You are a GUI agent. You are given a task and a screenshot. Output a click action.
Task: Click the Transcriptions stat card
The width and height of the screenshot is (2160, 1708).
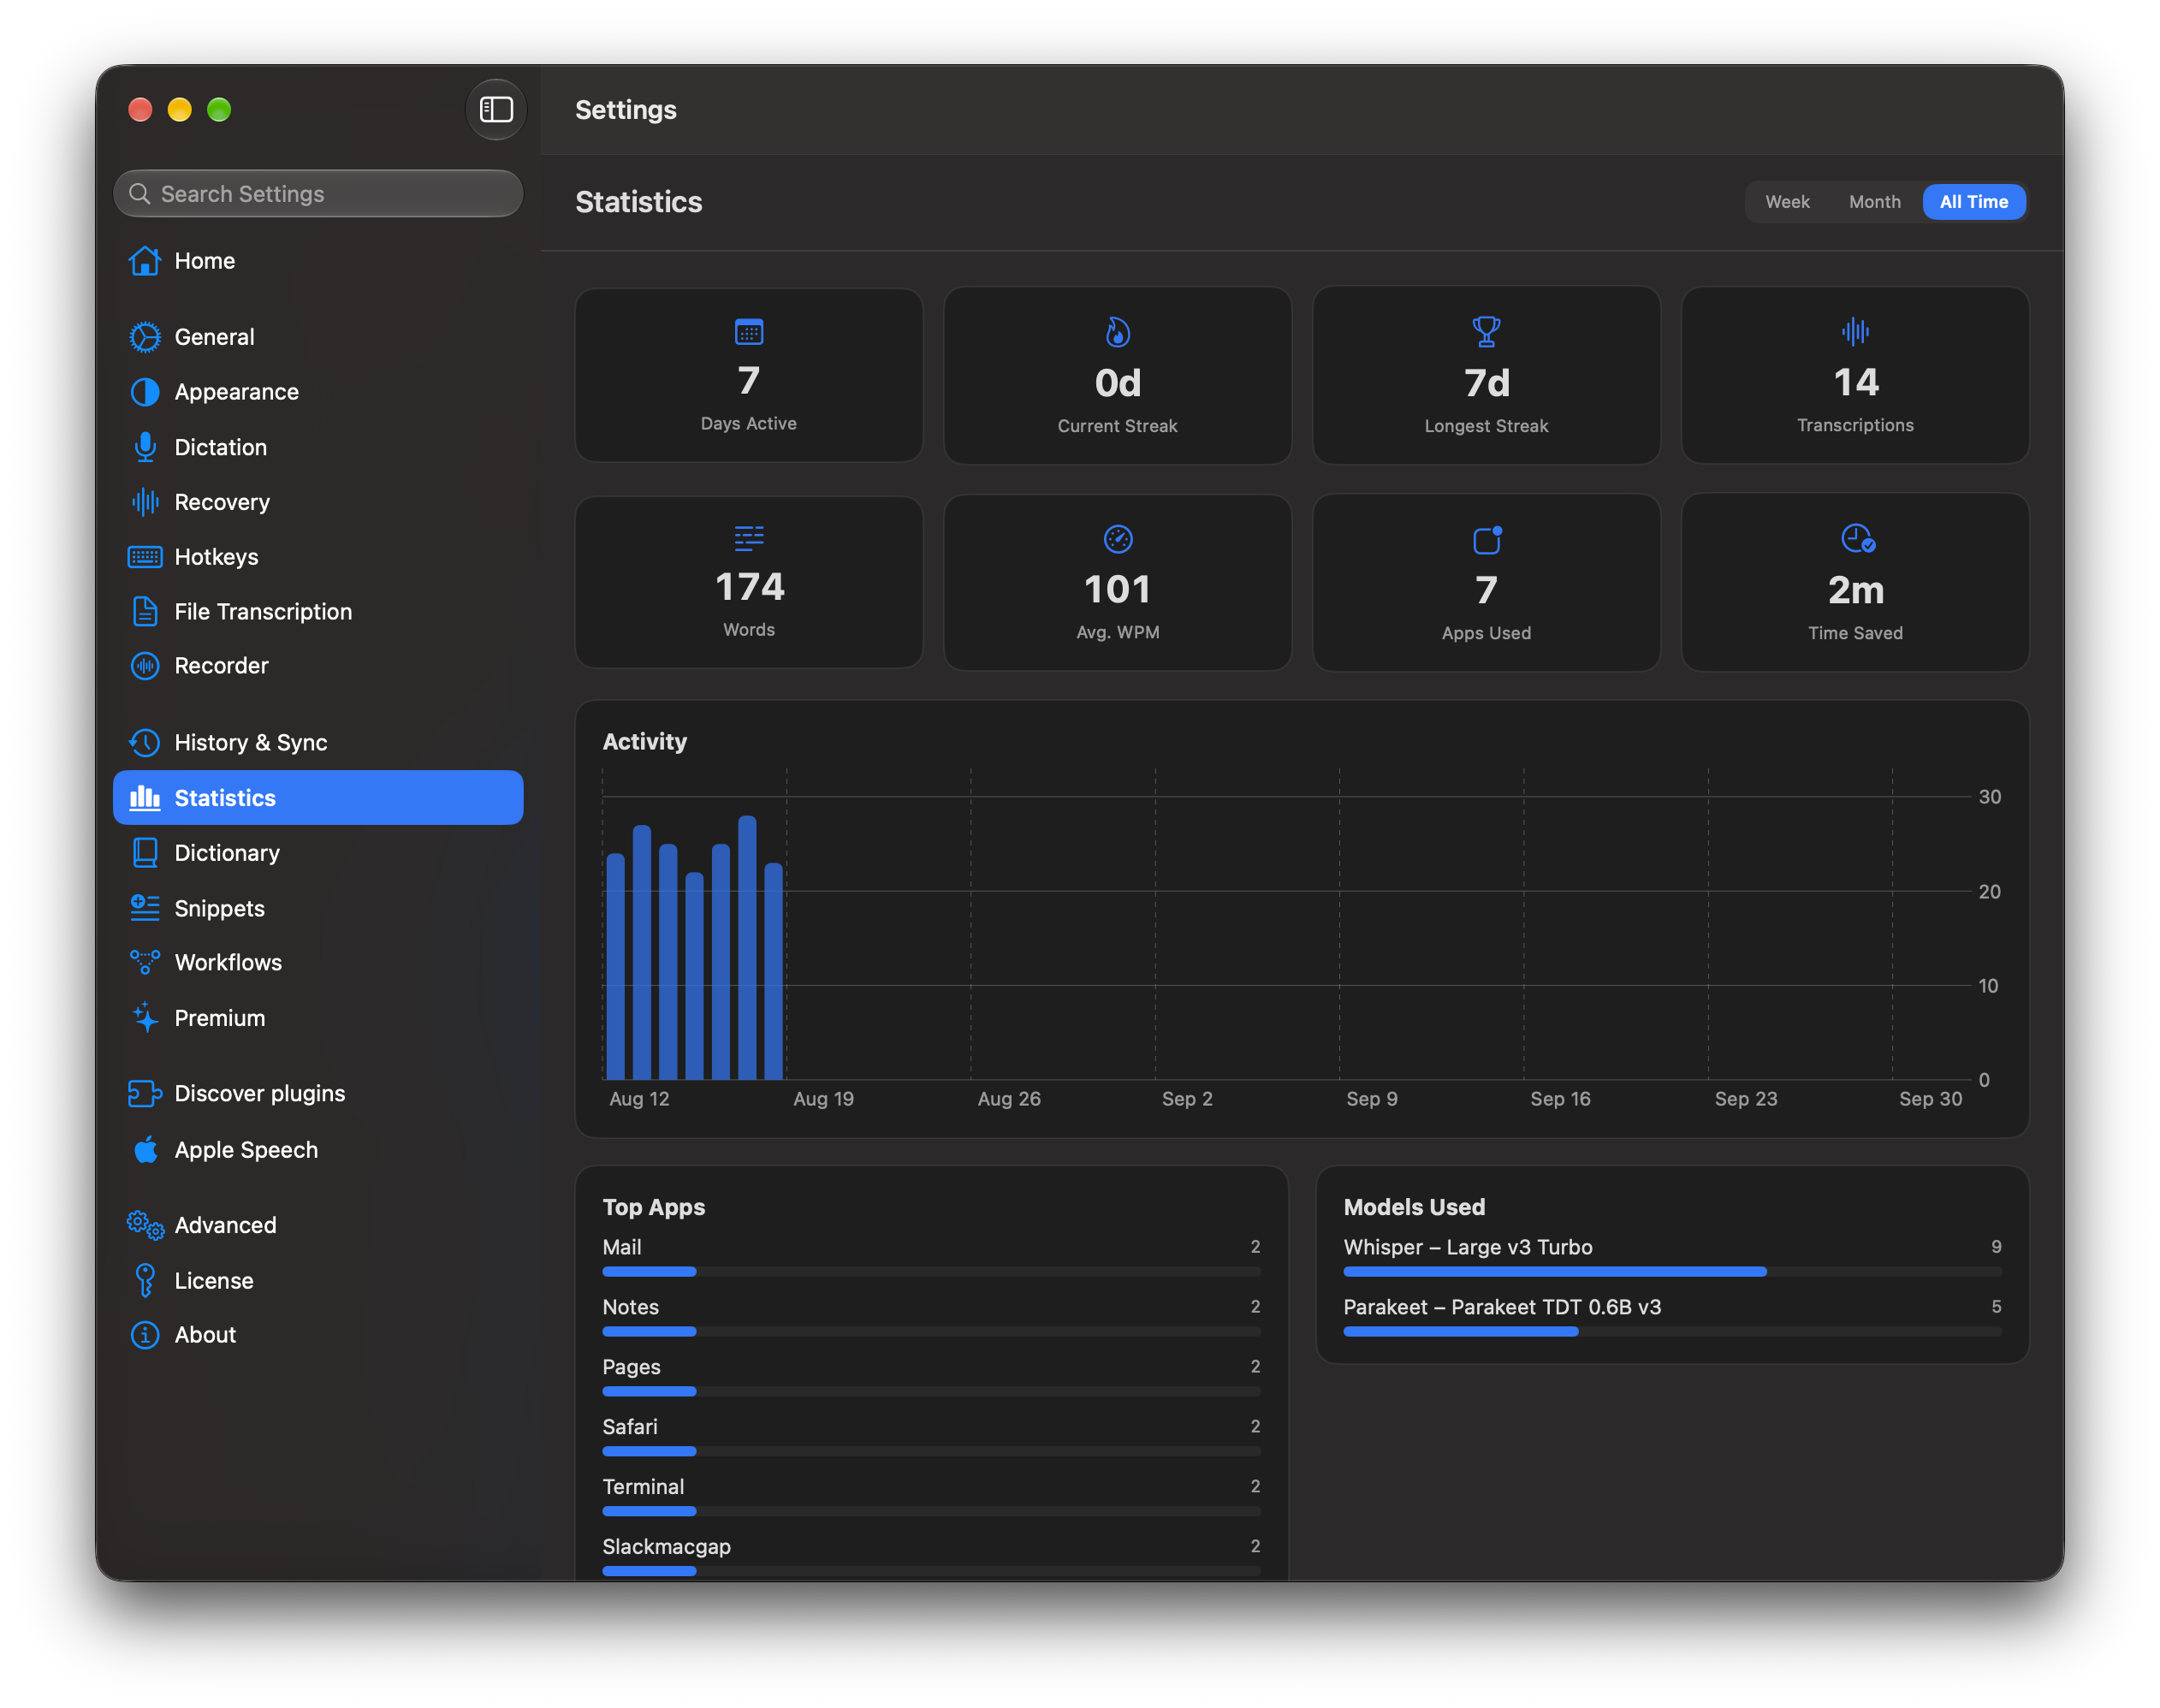pos(1855,376)
